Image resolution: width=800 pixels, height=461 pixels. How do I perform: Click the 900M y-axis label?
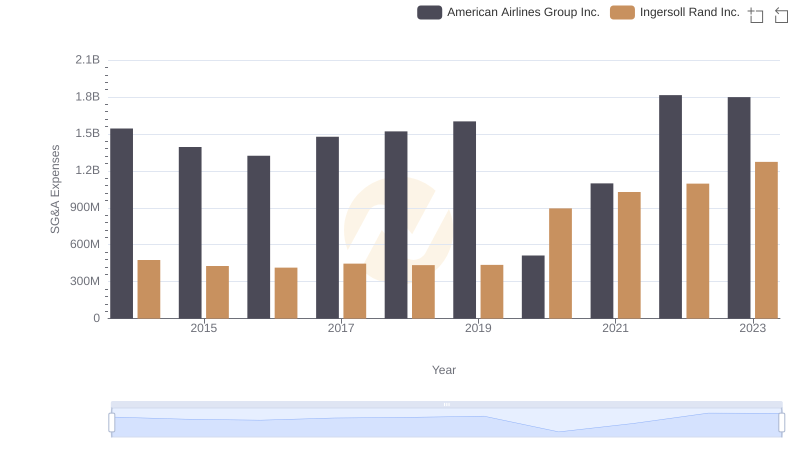85,208
